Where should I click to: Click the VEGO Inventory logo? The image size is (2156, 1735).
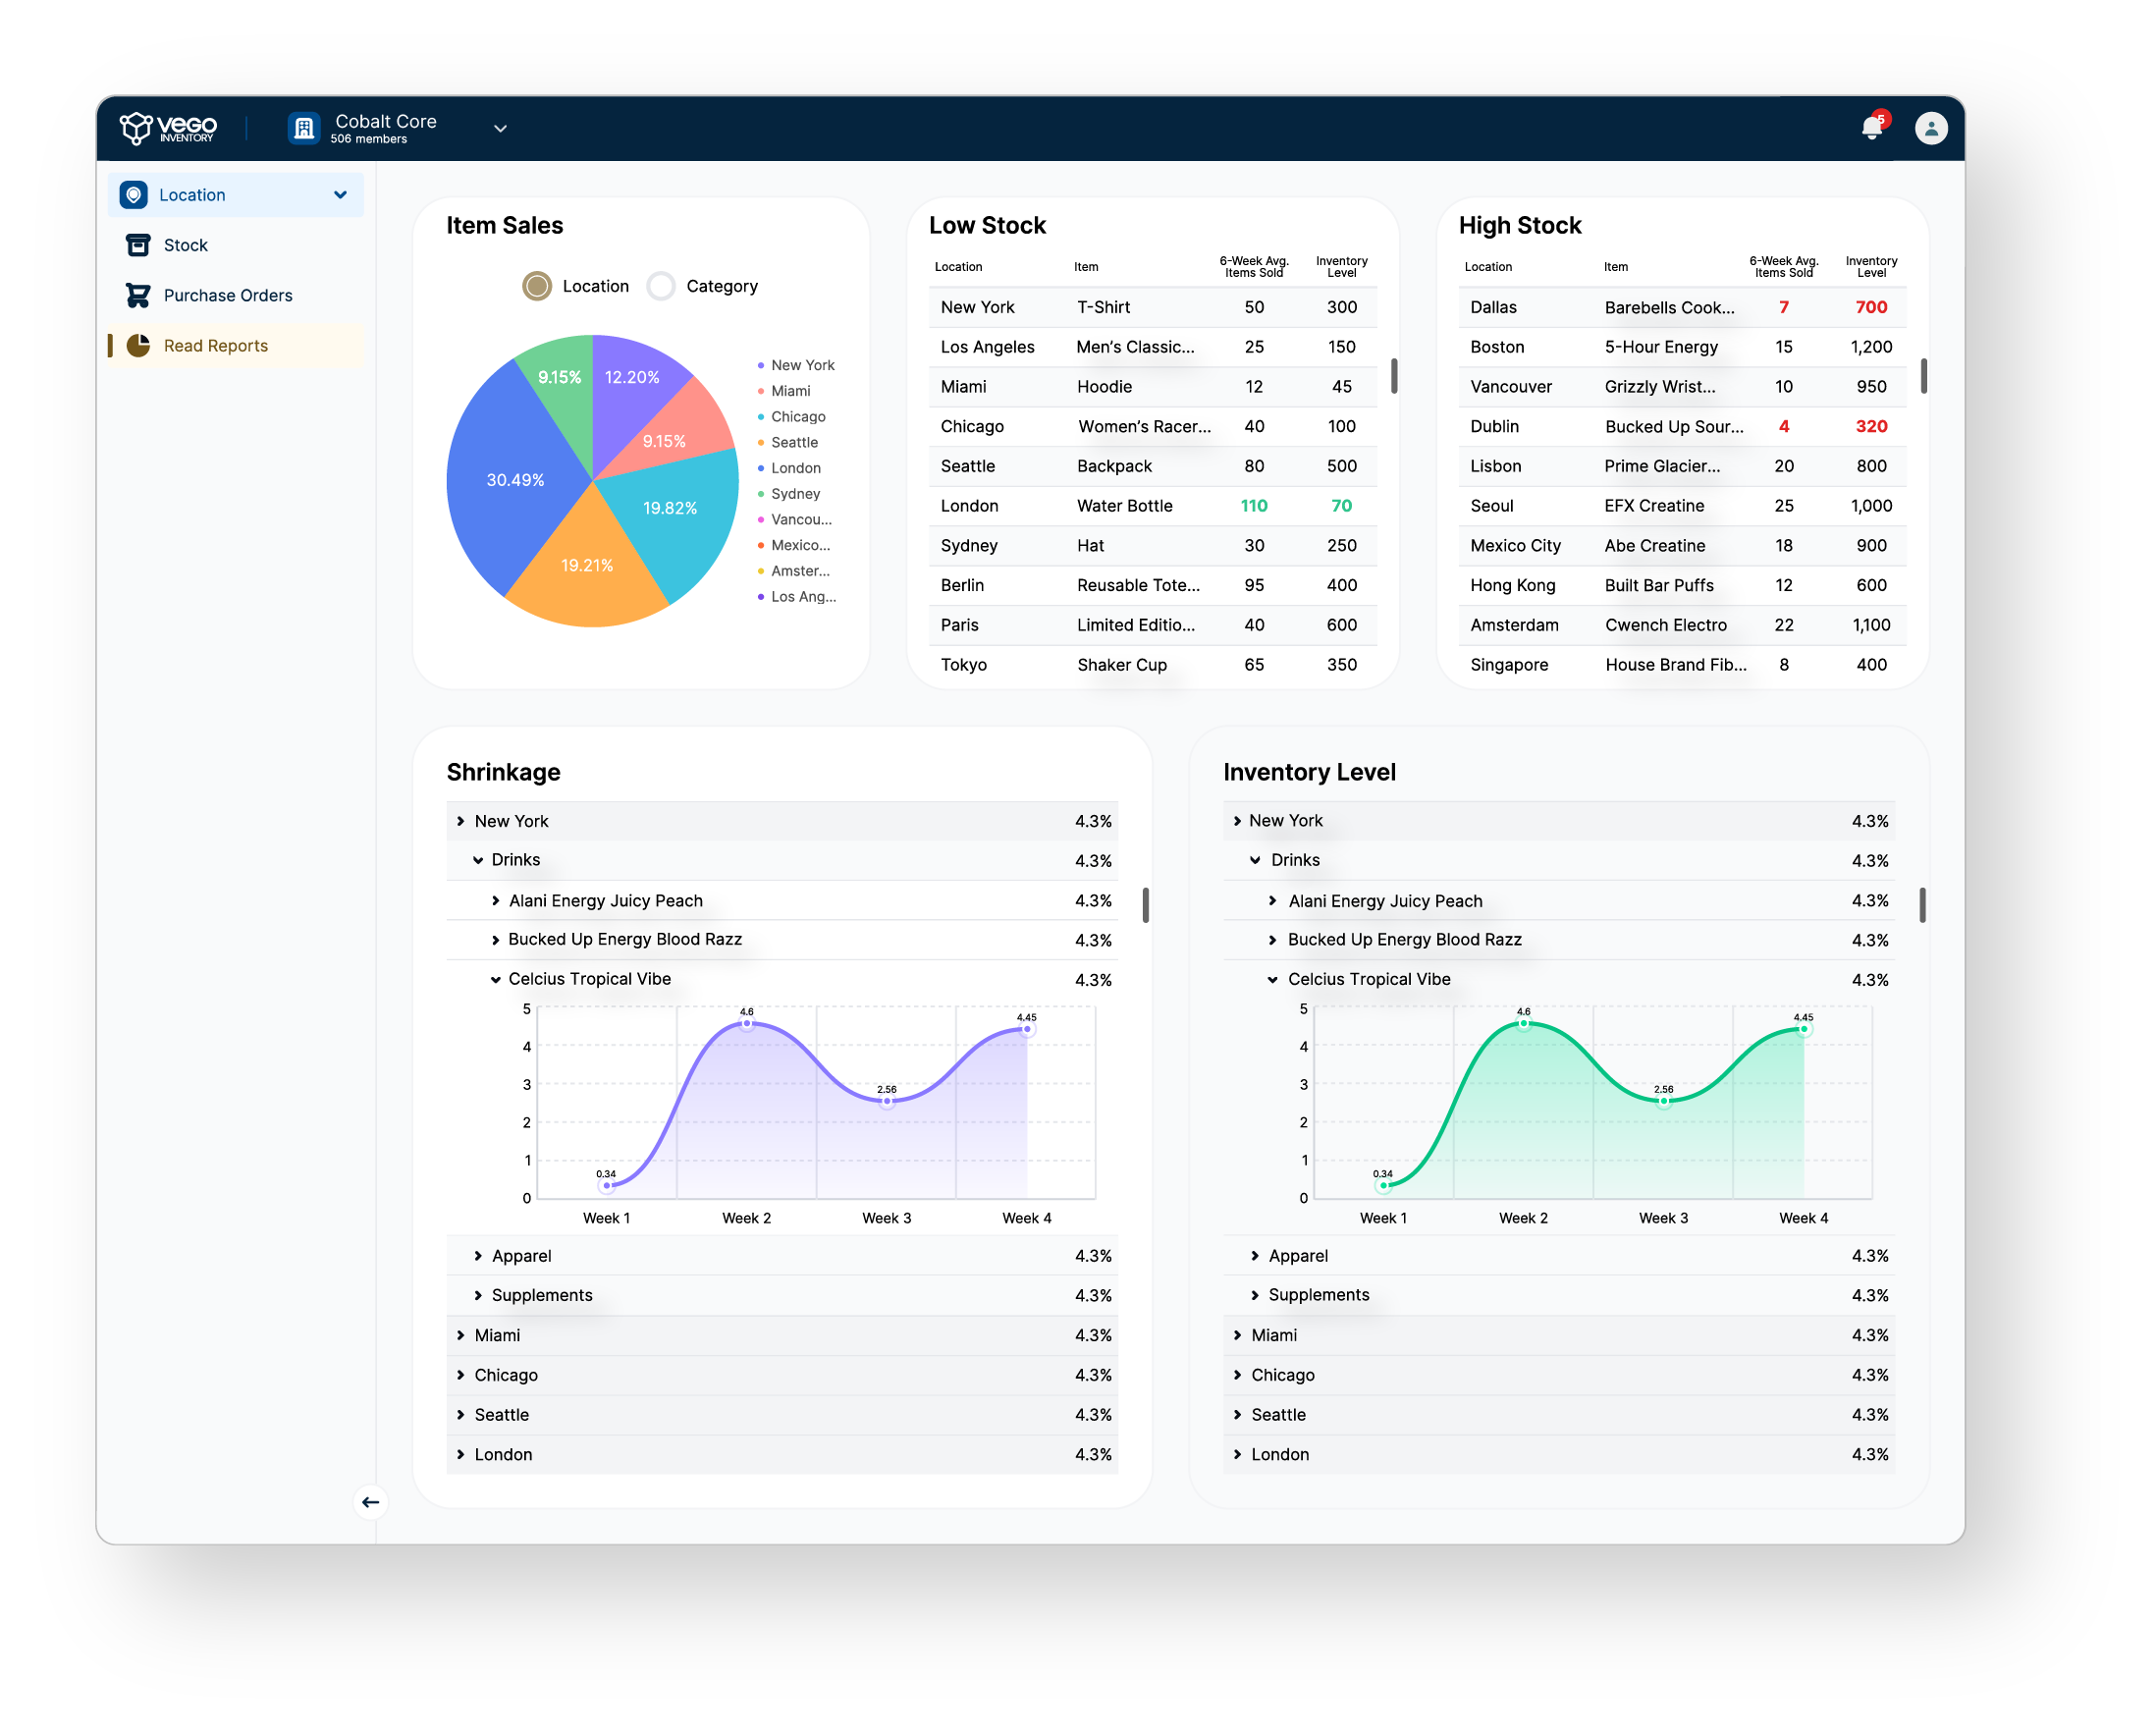167,128
